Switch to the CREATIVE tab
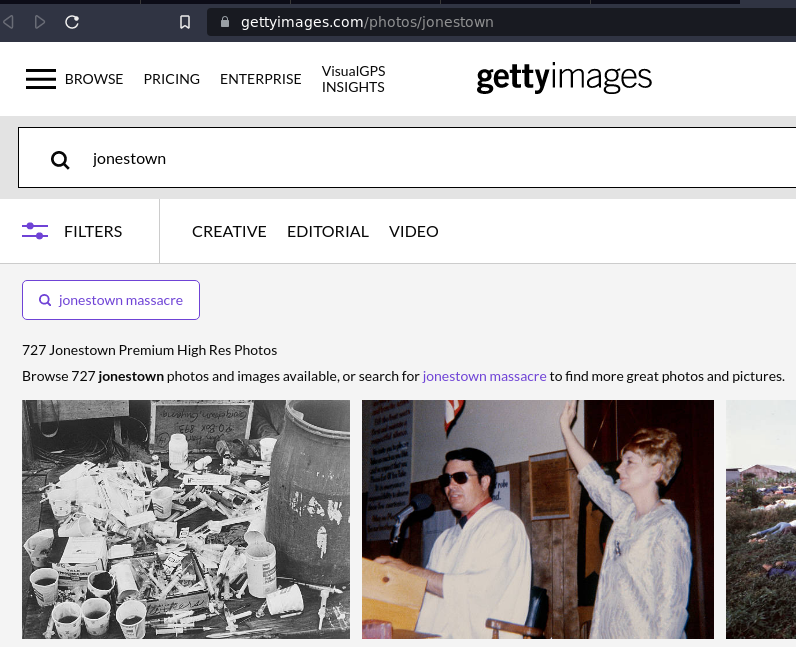Viewport: 796px width, 647px height. point(229,231)
